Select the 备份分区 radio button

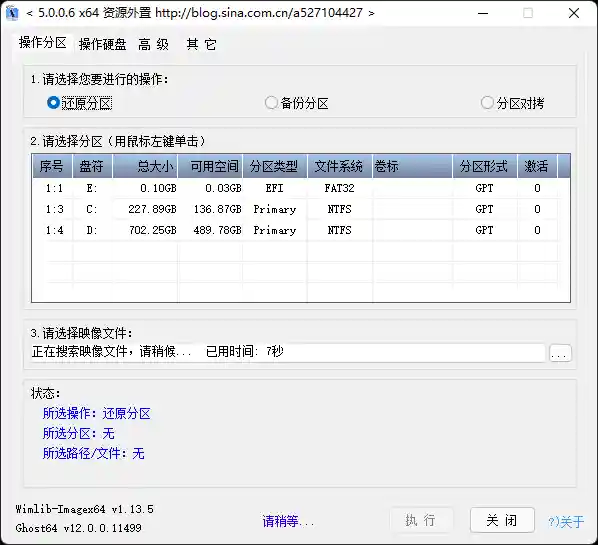coord(297,103)
